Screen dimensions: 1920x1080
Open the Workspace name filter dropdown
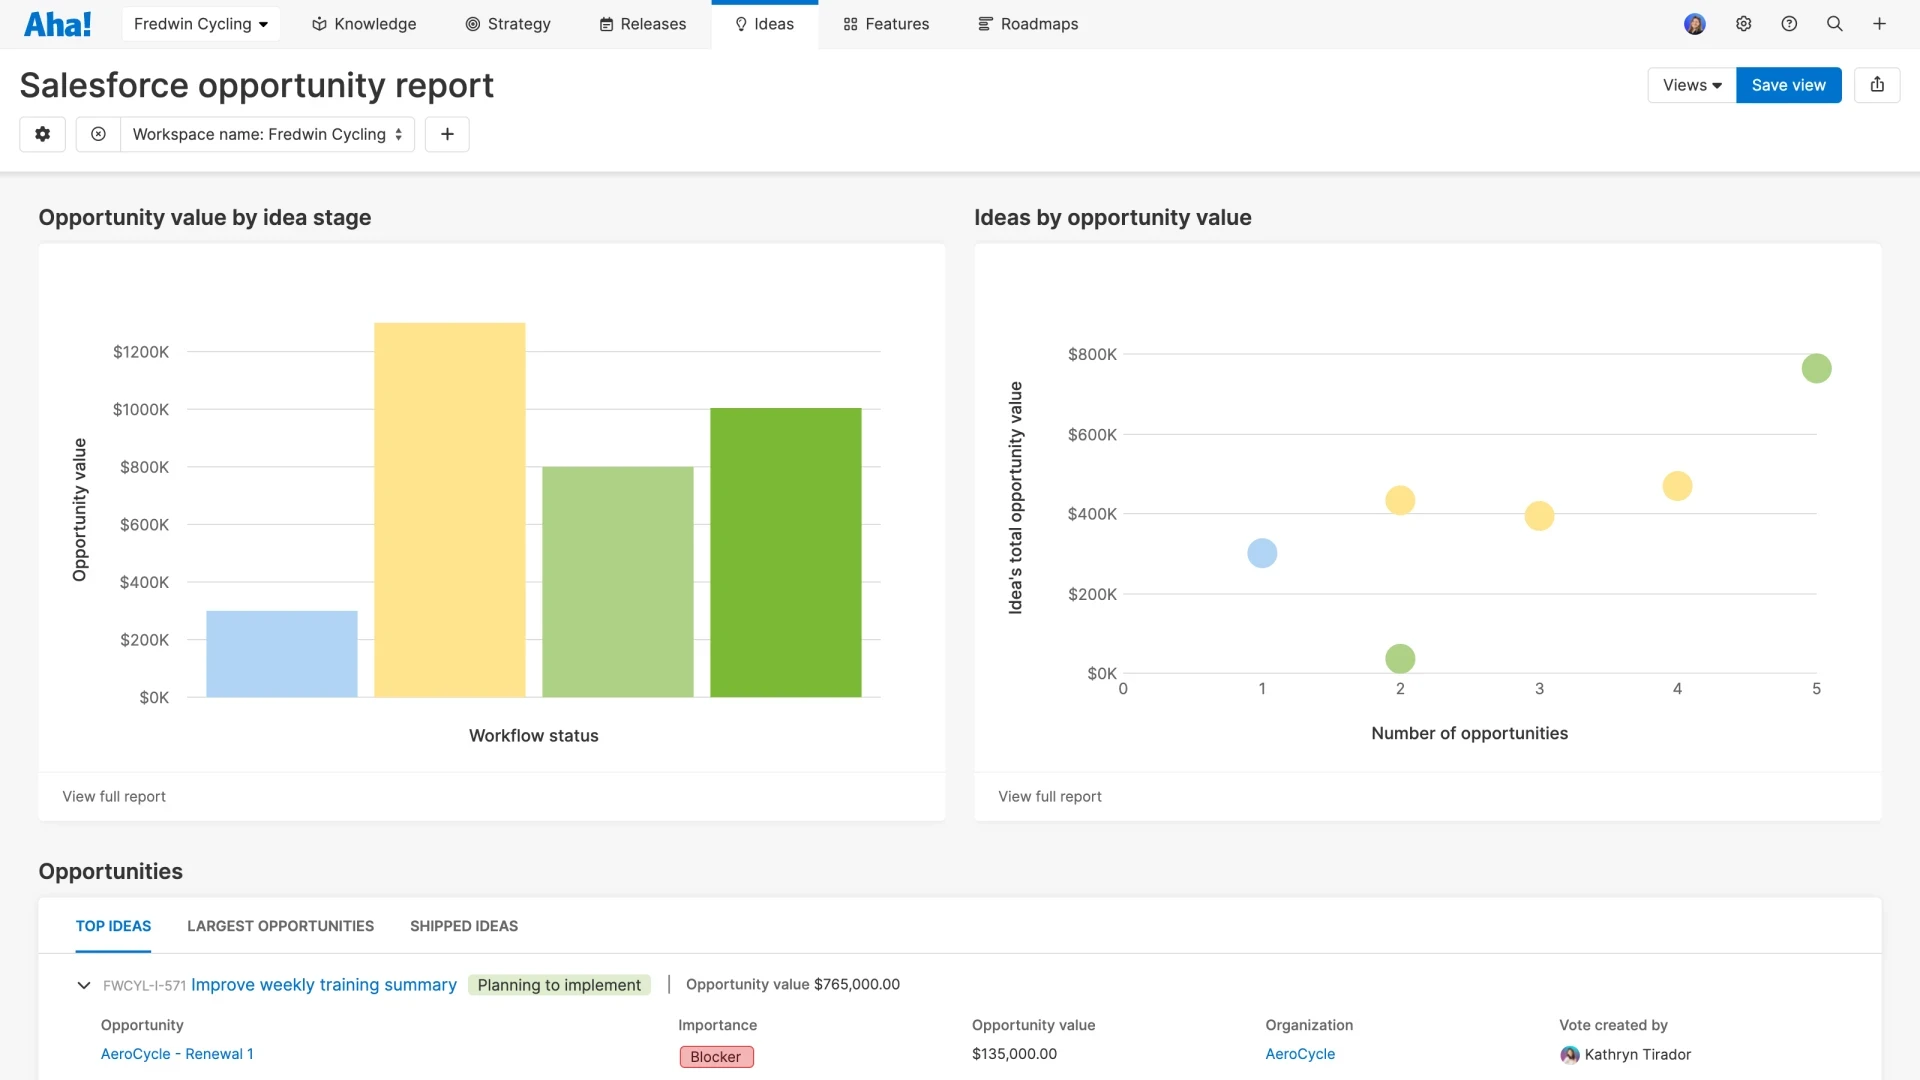pyautogui.click(x=265, y=134)
